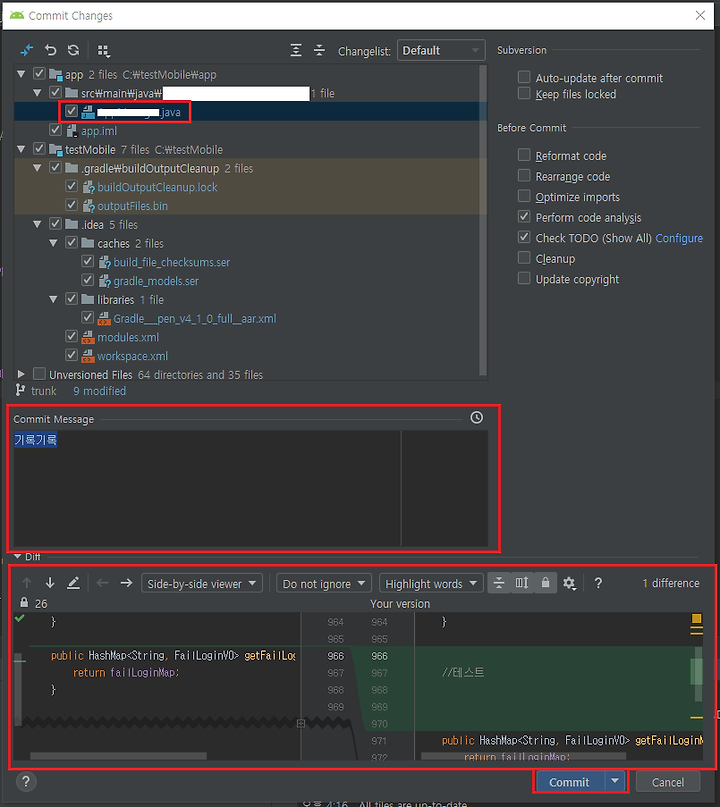Select outputFiles.bin file
This screenshot has height=807, width=720.
pyautogui.click(x=132, y=206)
